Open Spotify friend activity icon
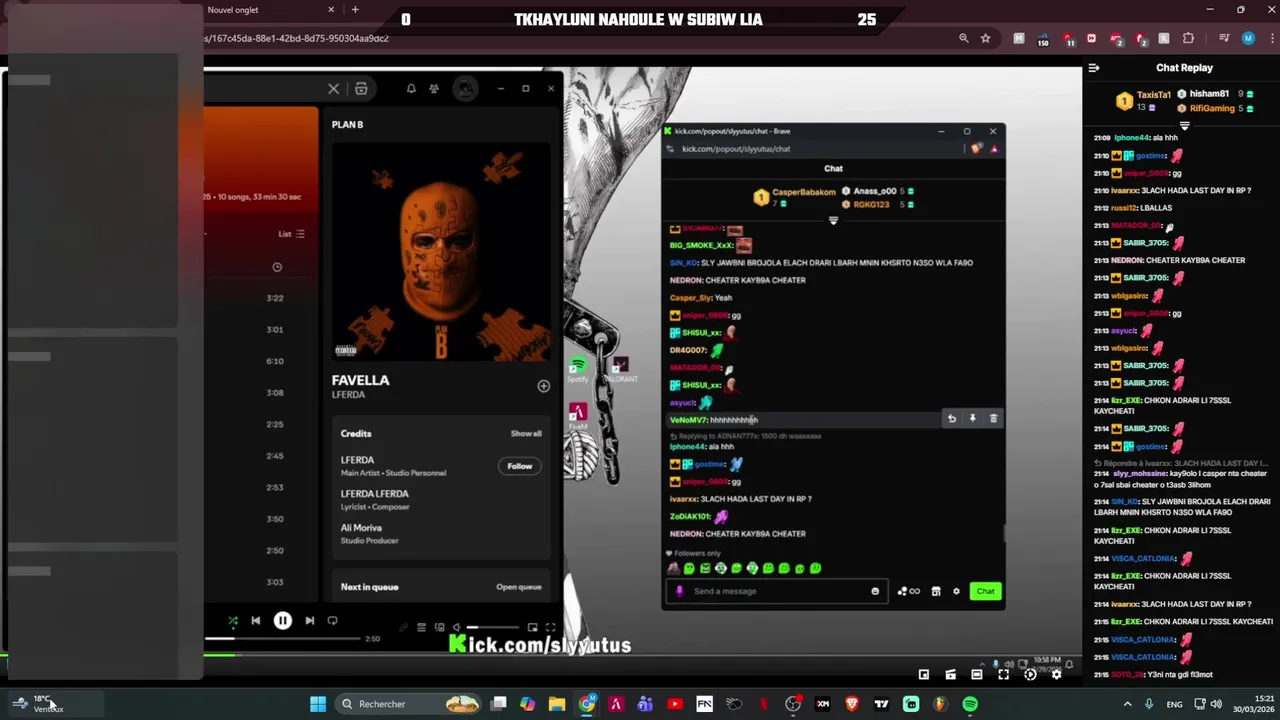The image size is (1280, 720). tap(434, 89)
